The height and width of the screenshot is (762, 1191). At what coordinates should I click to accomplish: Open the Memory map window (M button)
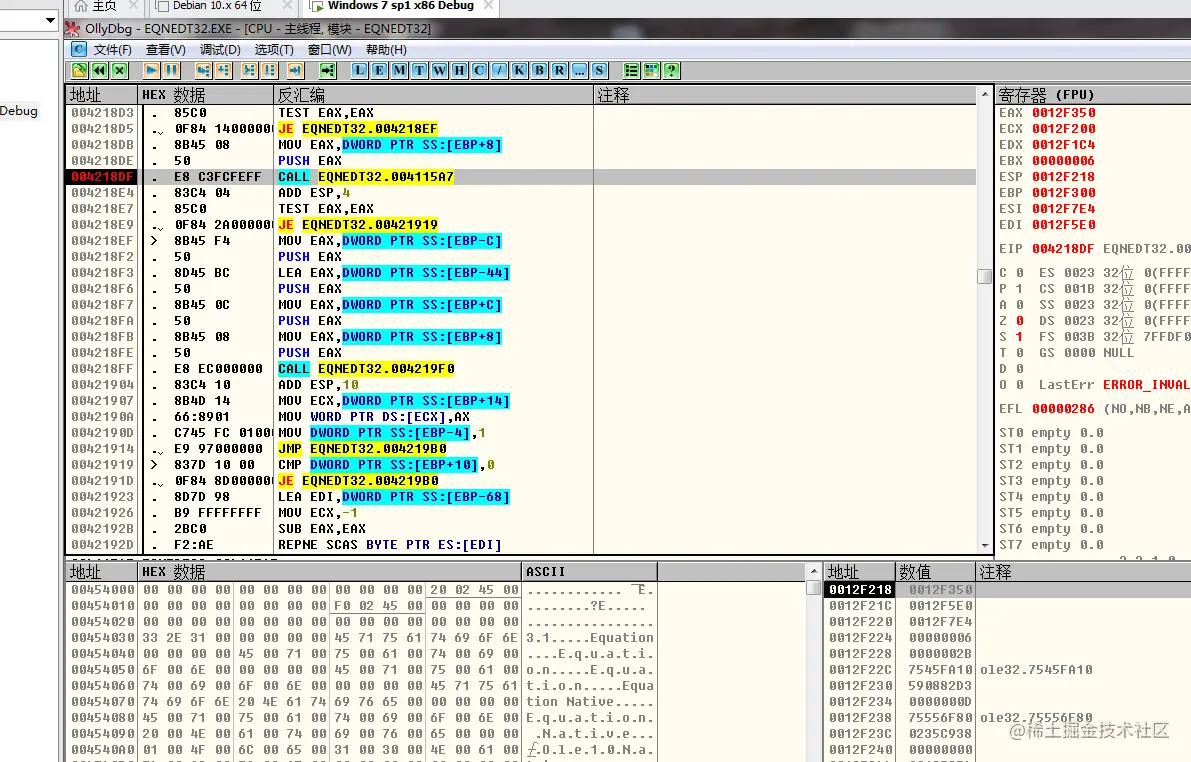point(400,71)
